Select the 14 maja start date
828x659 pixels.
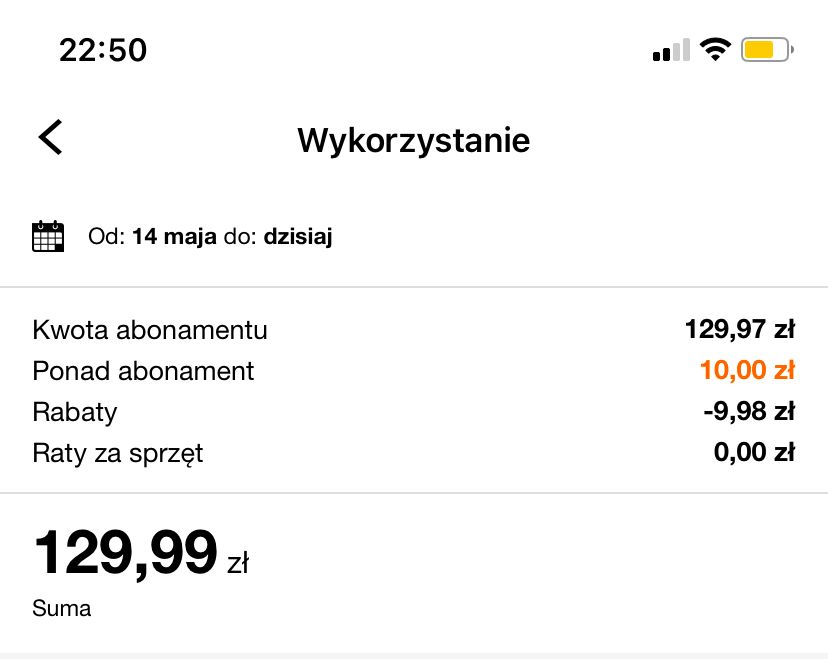tap(174, 237)
